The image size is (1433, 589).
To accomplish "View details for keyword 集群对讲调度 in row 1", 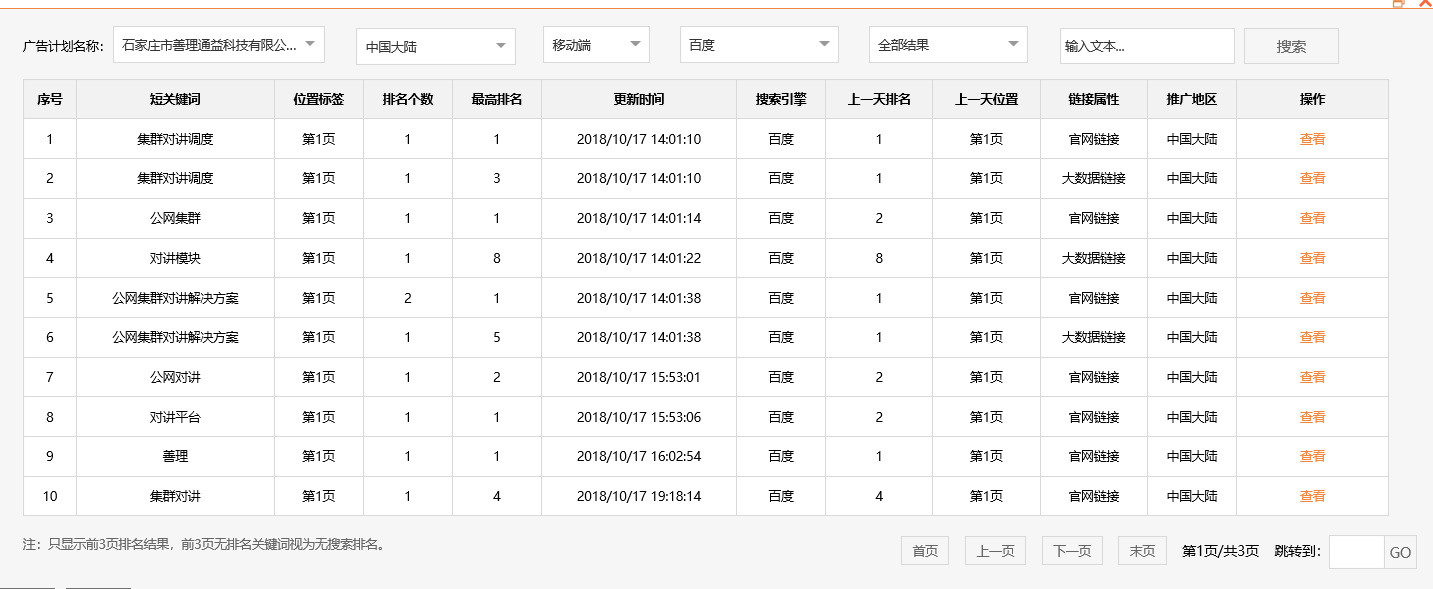I will [x=1311, y=139].
